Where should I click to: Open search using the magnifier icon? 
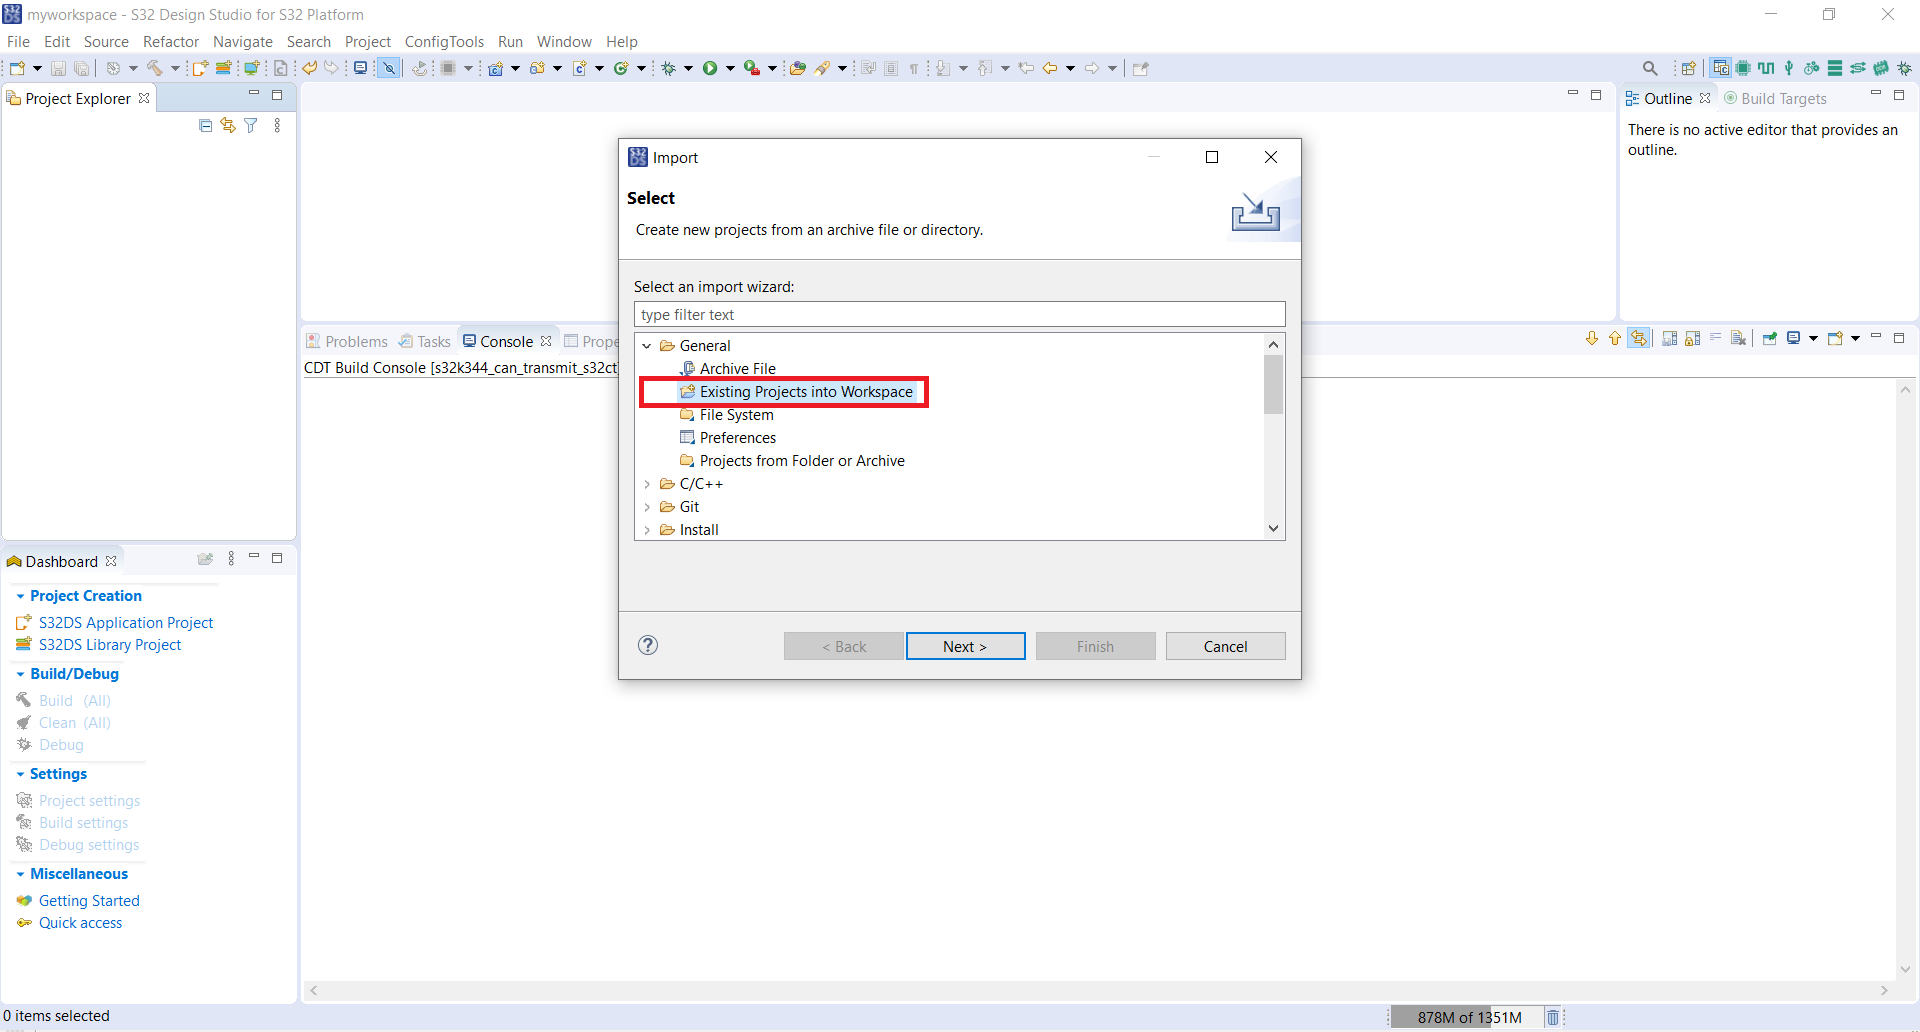click(1650, 68)
